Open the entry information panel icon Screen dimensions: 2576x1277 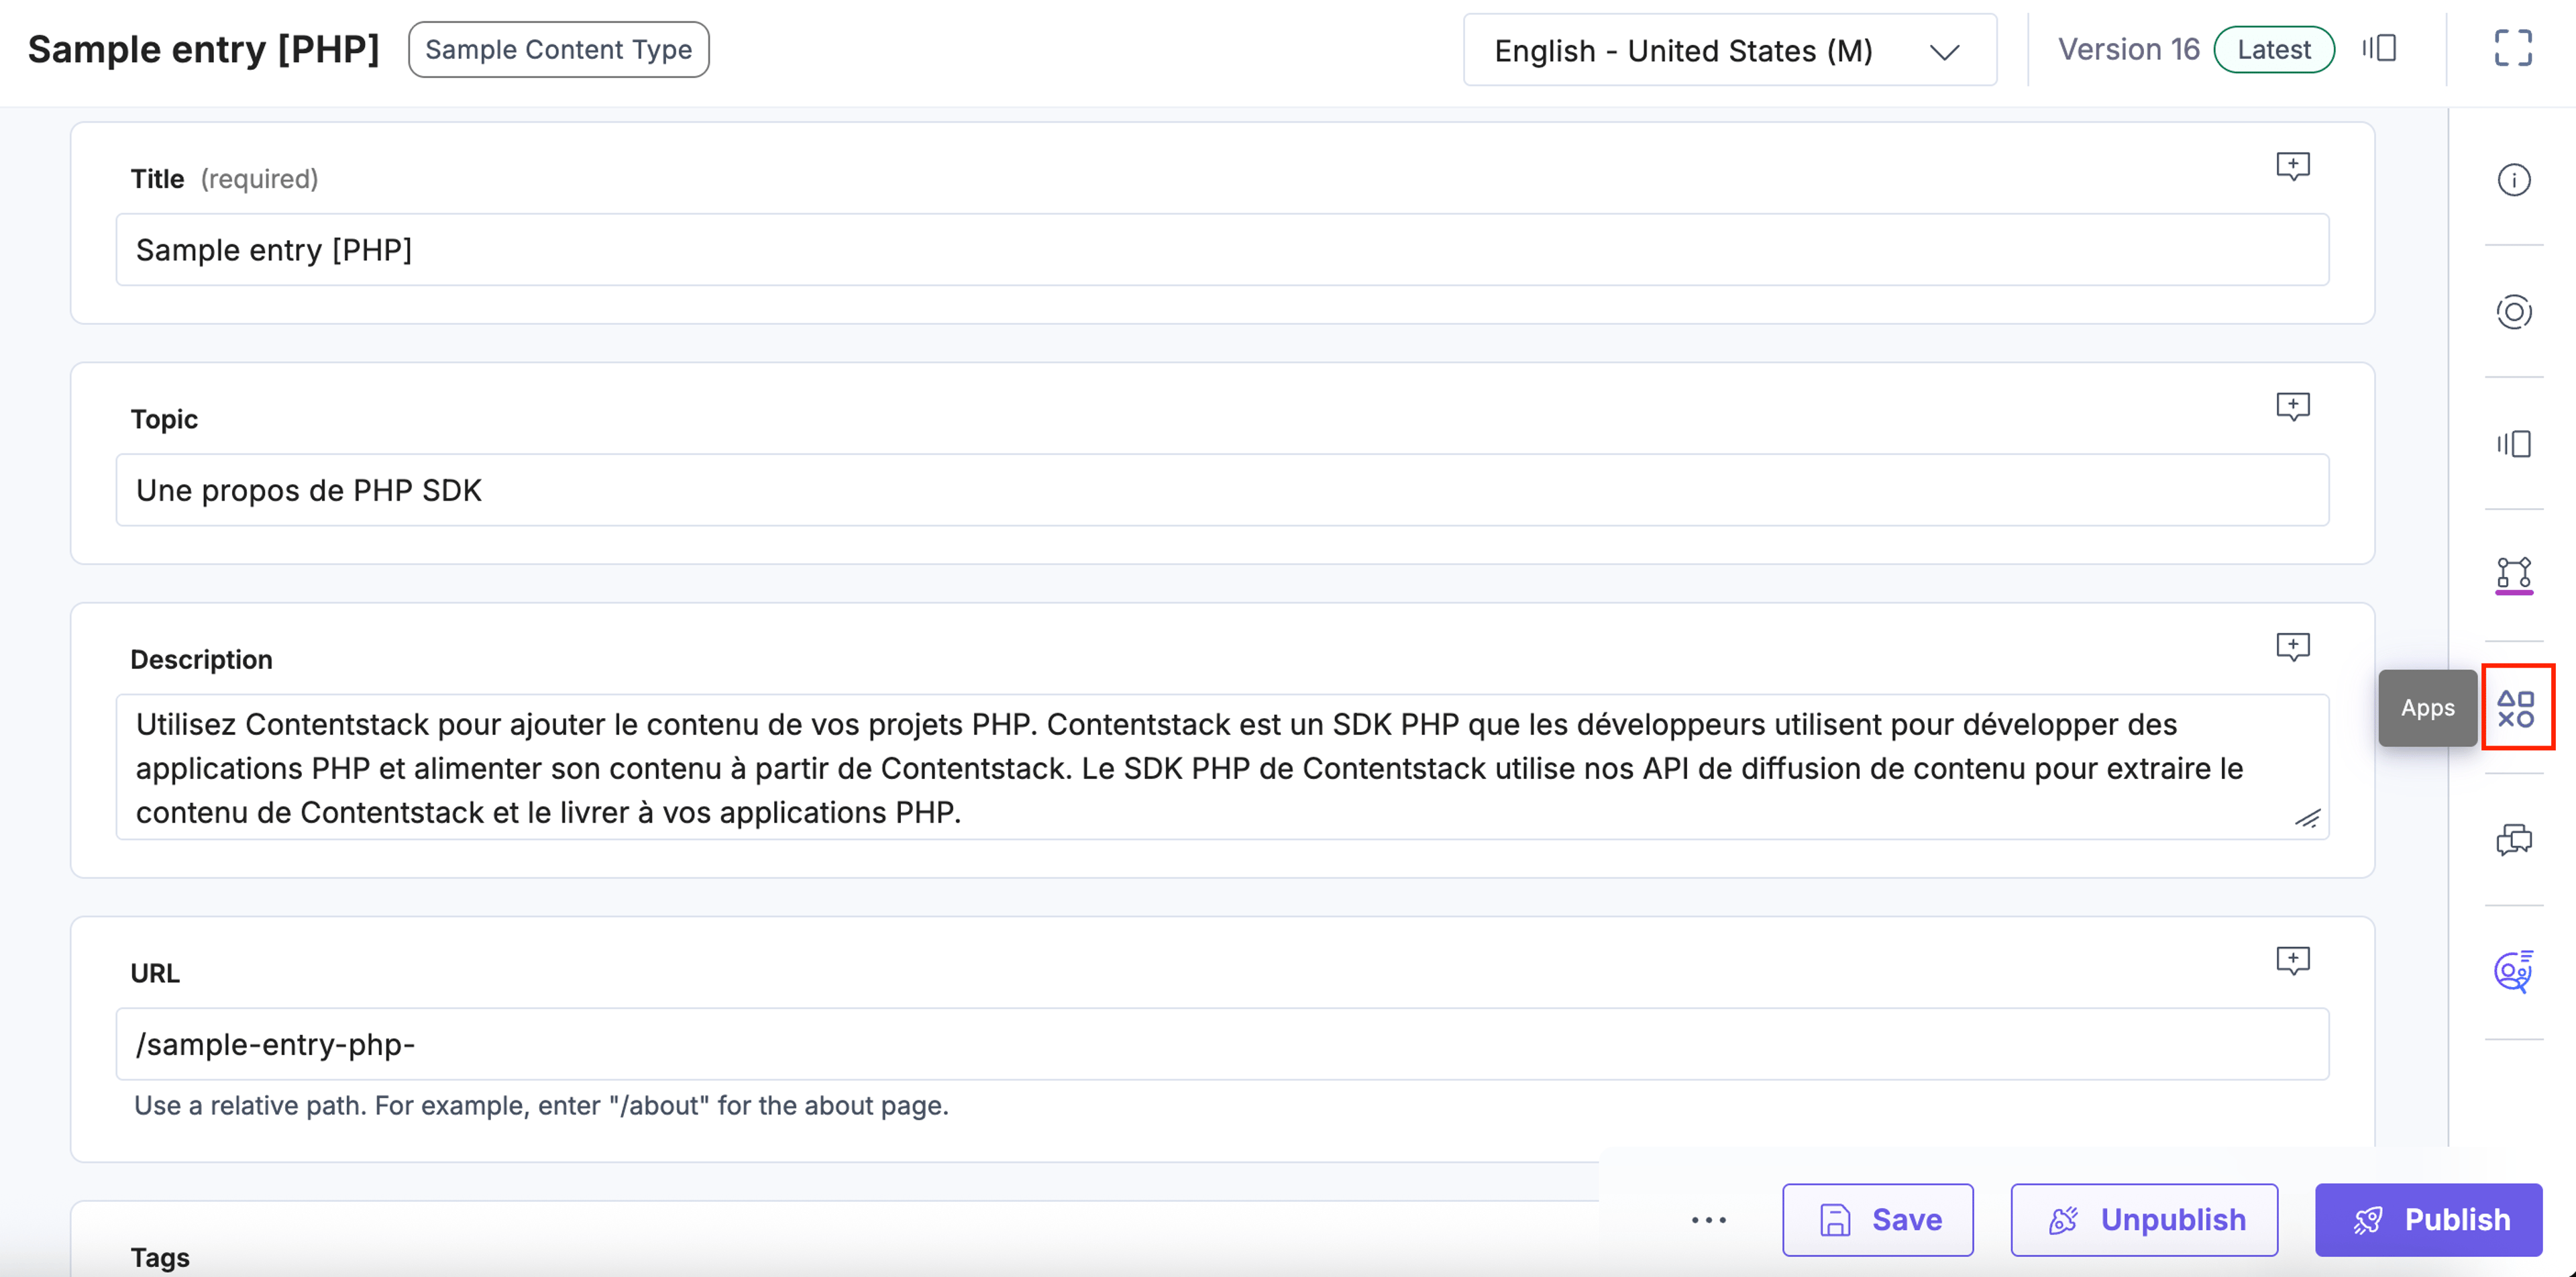pyautogui.click(x=2513, y=180)
